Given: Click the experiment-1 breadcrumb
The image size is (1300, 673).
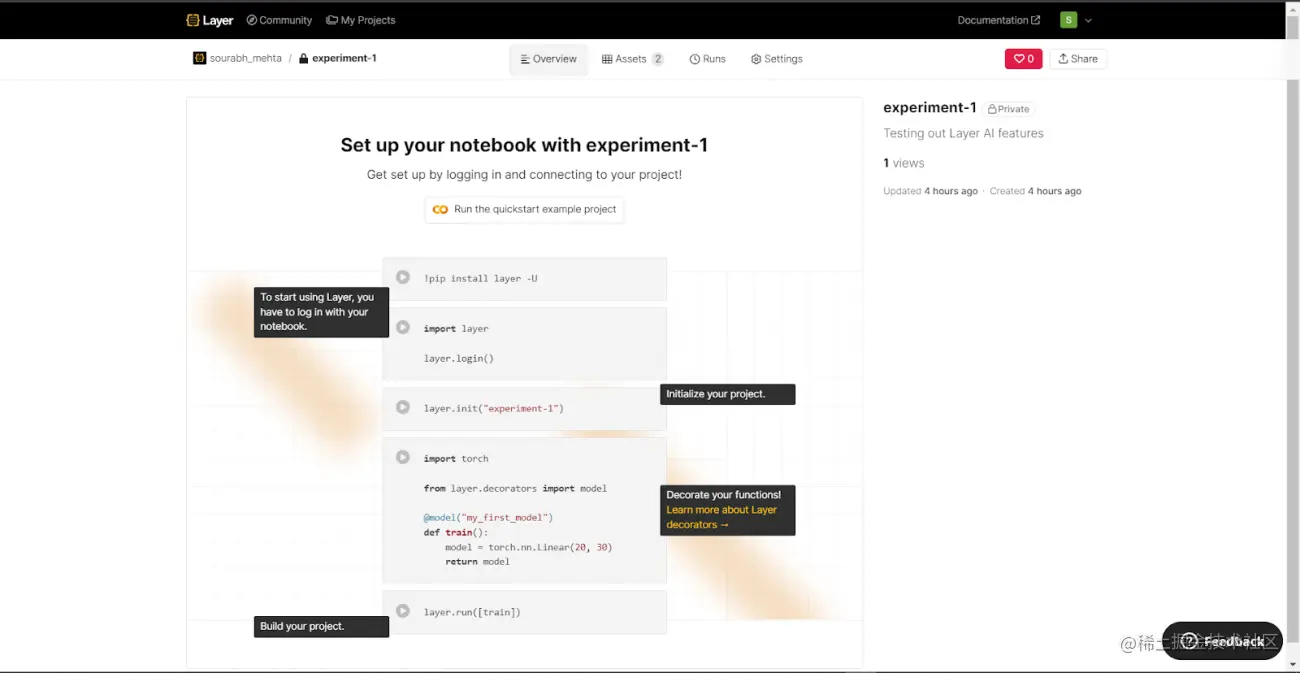Looking at the screenshot, I should tap(338, 58).
